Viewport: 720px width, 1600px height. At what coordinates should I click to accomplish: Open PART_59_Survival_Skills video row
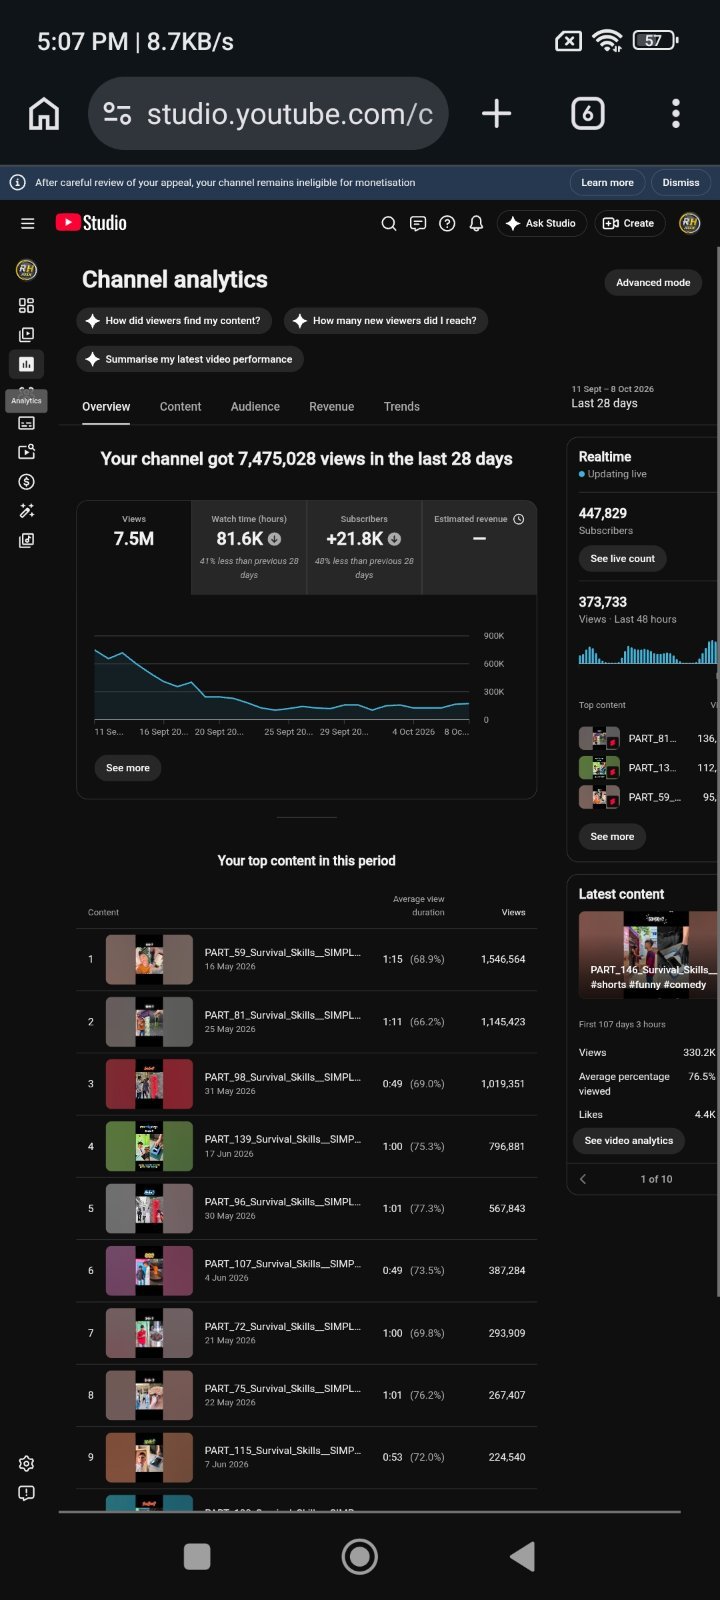click(306, 959)
